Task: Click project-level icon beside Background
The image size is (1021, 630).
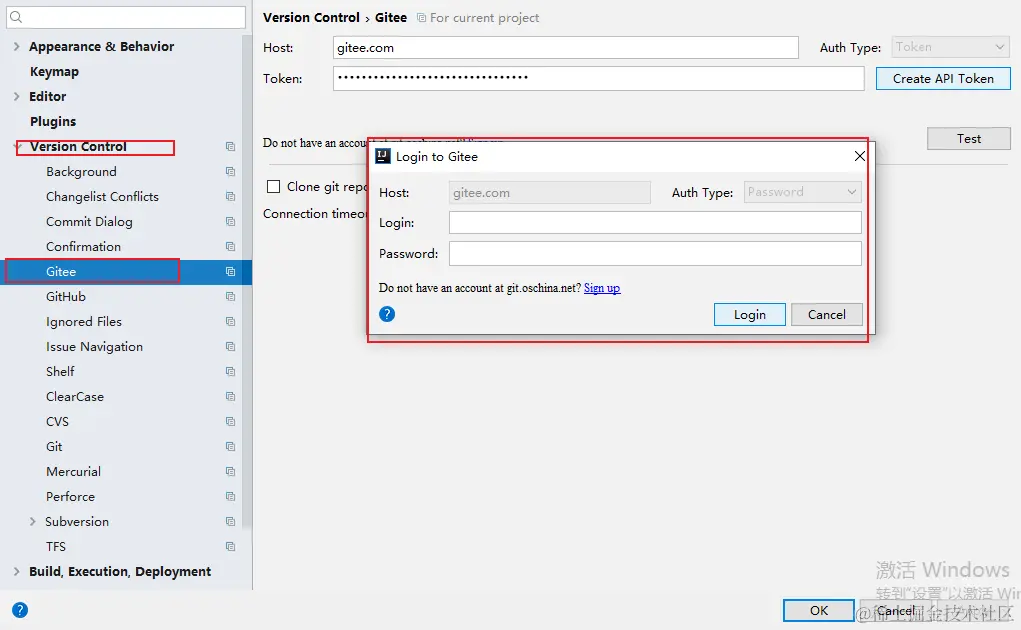Action: (x=230, y=171)
